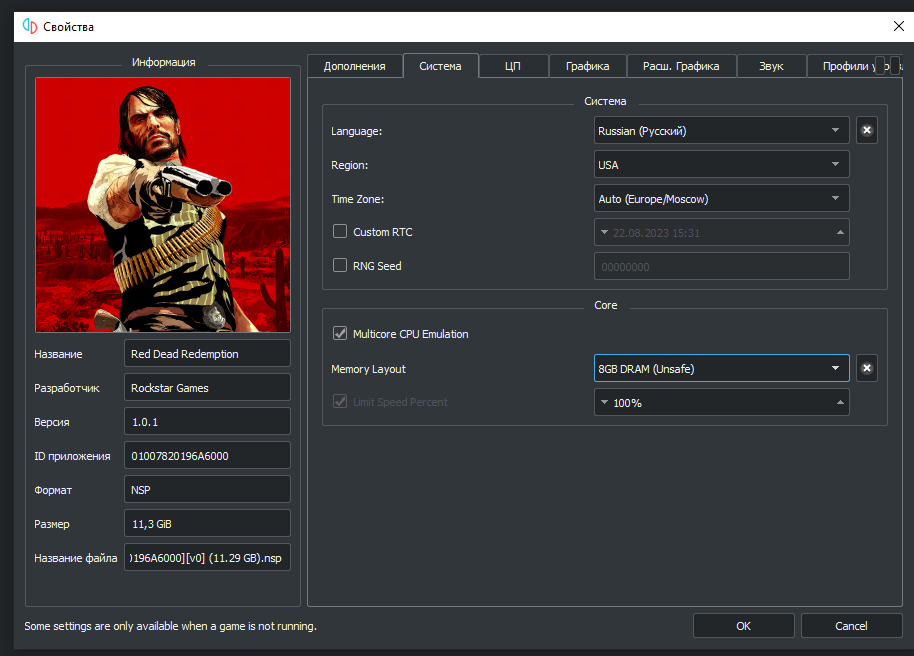Click the yuzu logo in the title bar
This screenshot has height=656, width=914.
click(30, 26)
